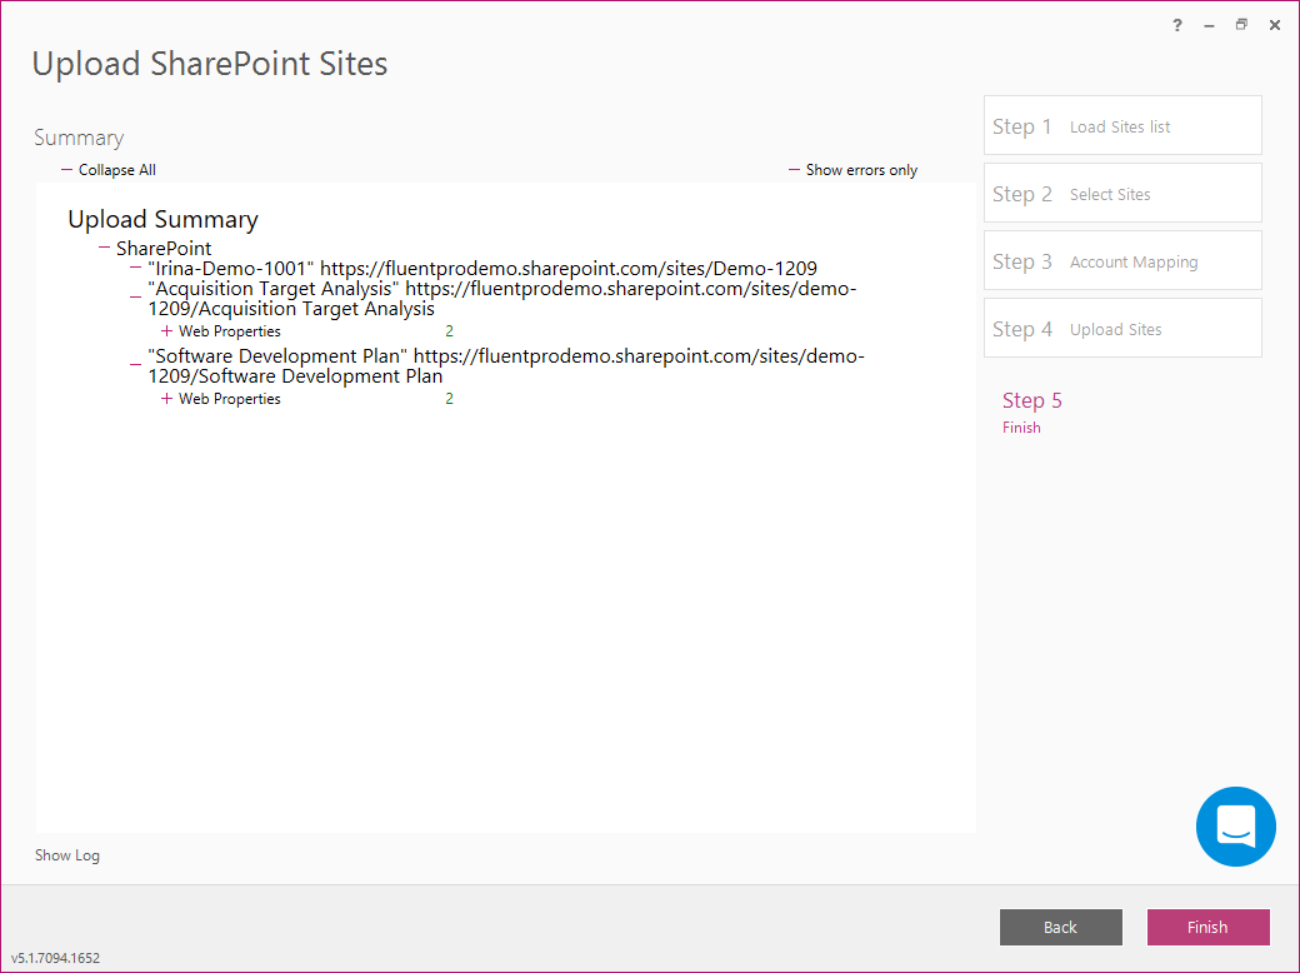
Task: Close the Upload SharePoint Sites window
Action: point(1275,25)
